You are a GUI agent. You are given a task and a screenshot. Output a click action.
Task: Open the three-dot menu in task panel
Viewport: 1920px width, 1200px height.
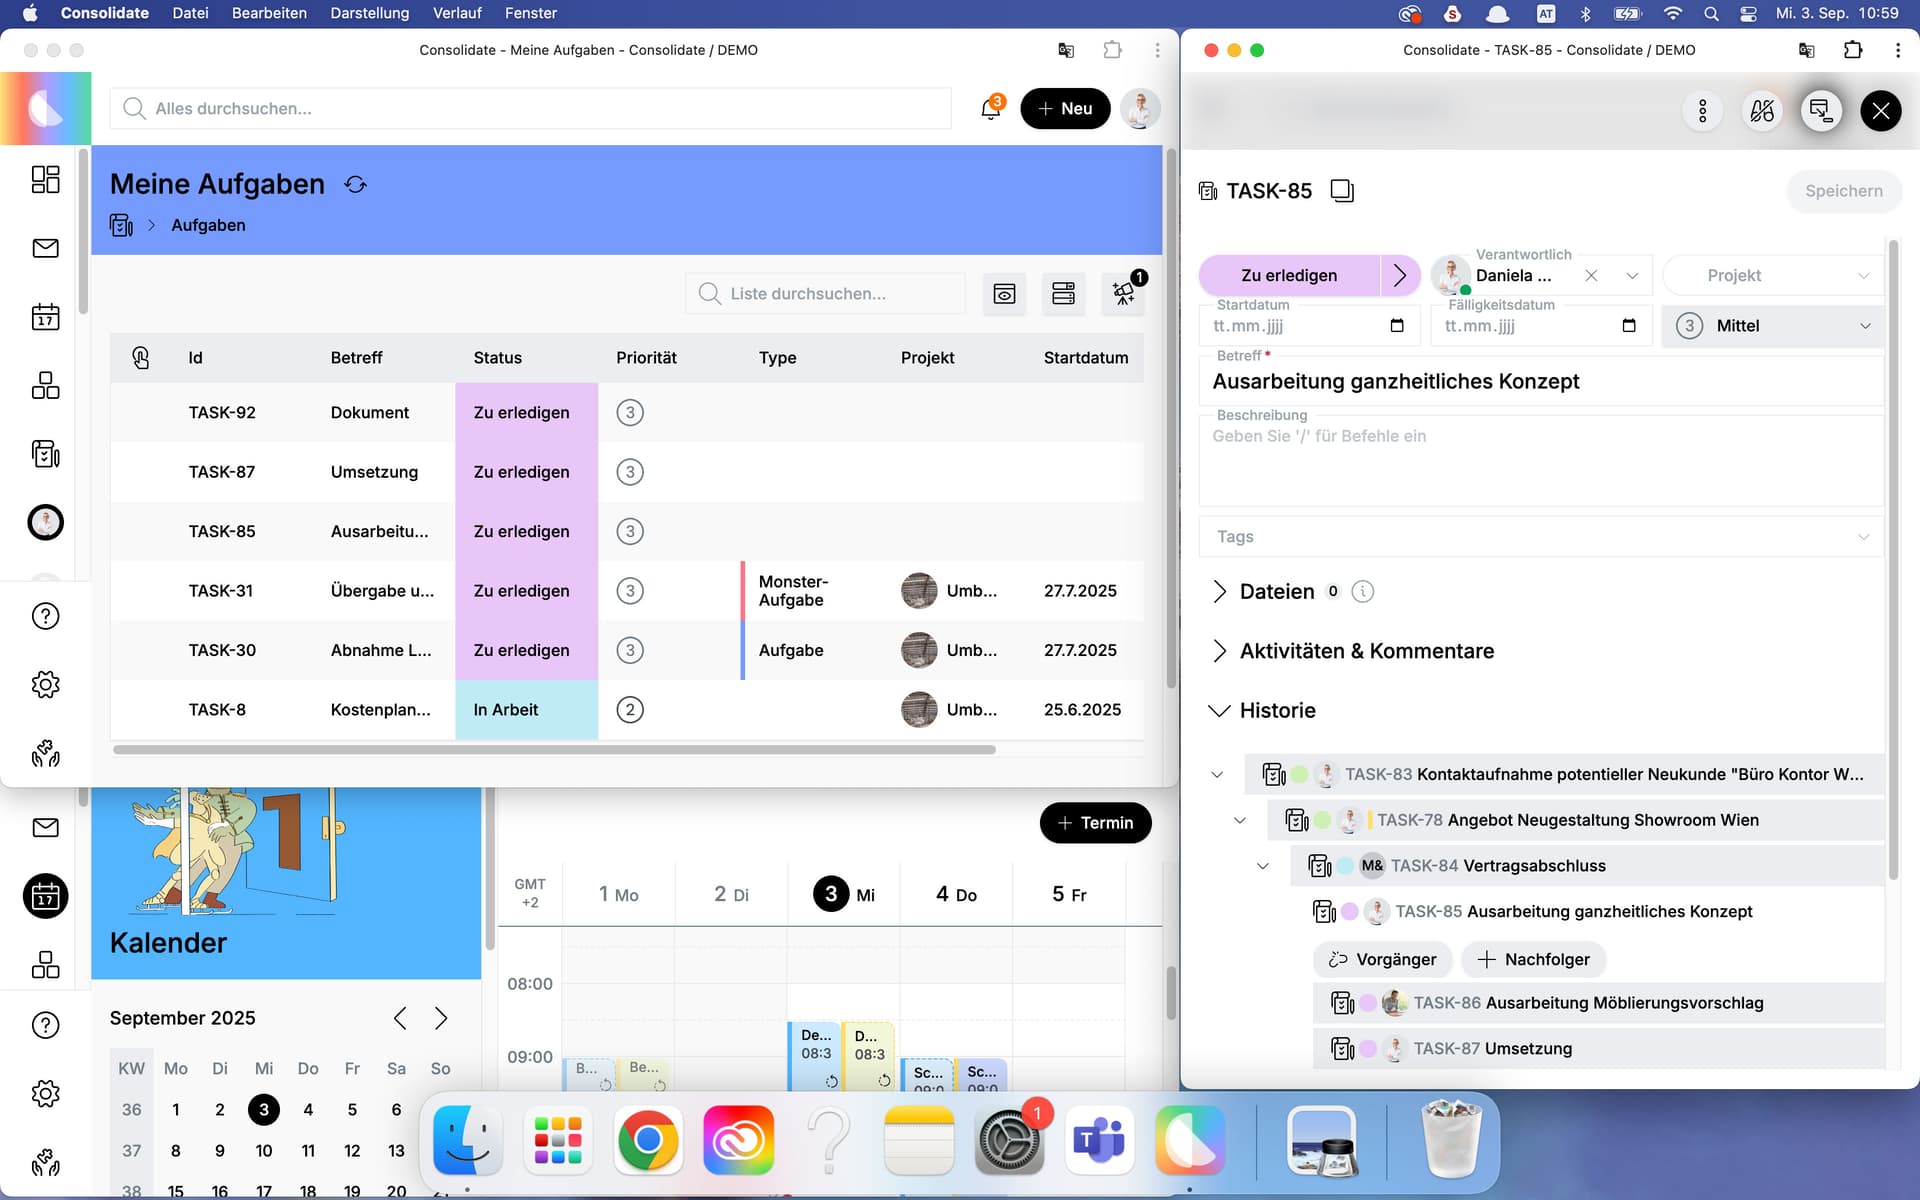pyautogui.click(x=1702, y=110)
